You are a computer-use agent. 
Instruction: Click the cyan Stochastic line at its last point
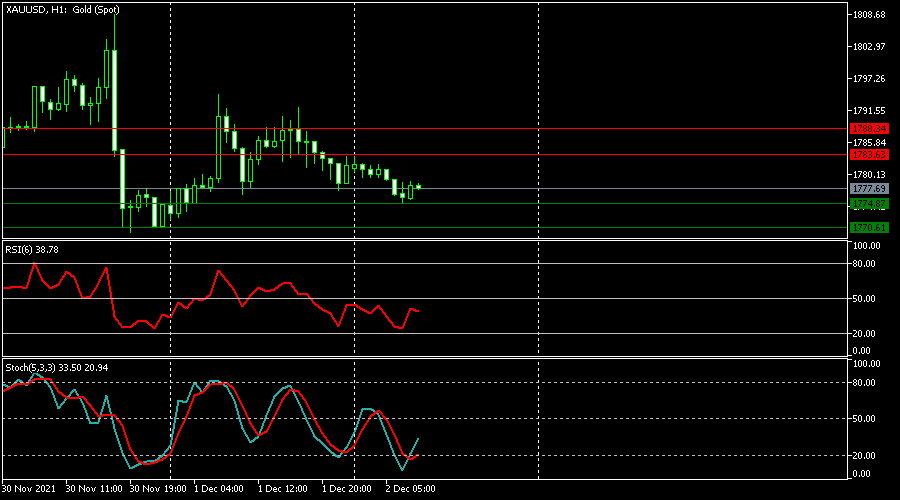click(x=418, y=439)
